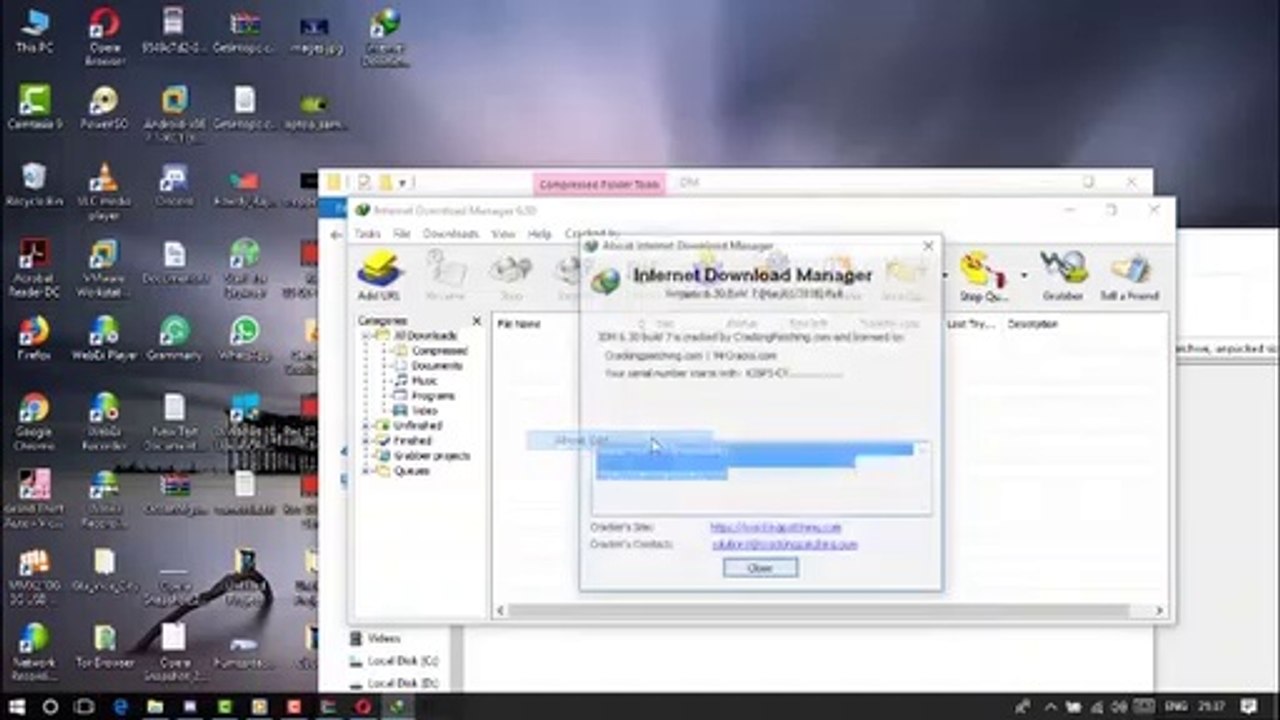This screenshot has height=720, width=1280.
Task: Open the Acrobat Reader DC shortcut
Action: tap(34, 265)
